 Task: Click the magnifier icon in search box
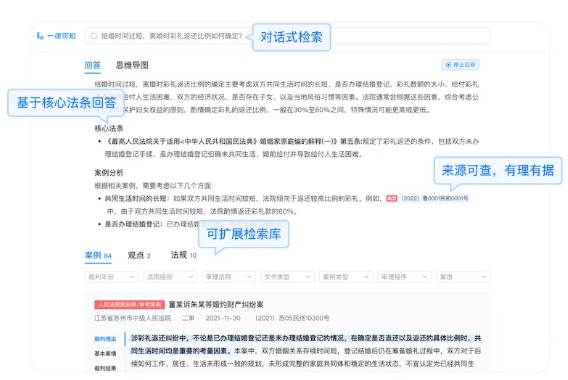(x=94, y=36)
